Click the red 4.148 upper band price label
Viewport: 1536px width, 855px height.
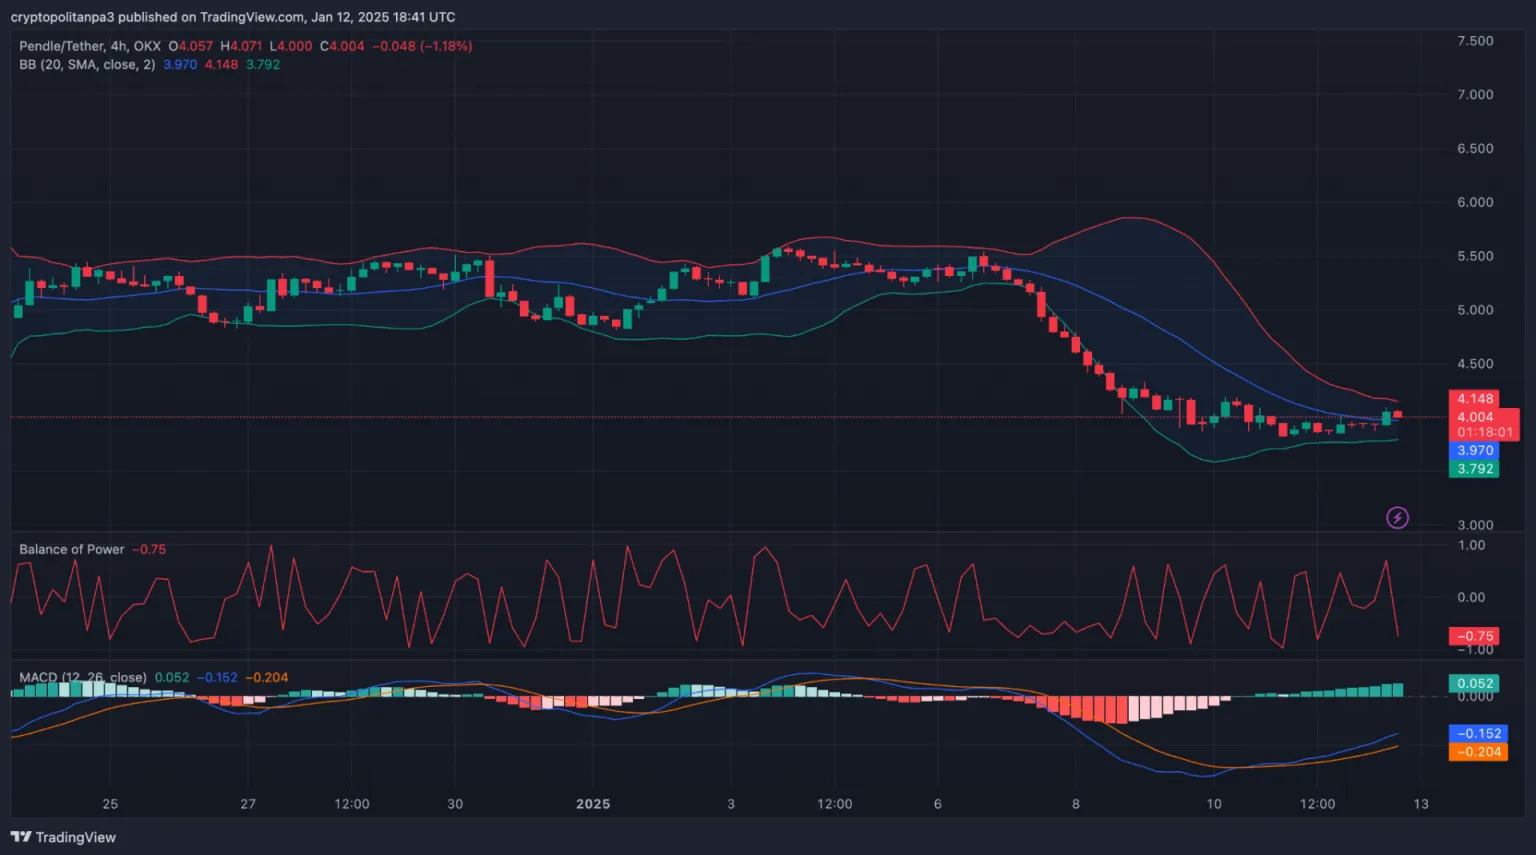click(1474, 399)
